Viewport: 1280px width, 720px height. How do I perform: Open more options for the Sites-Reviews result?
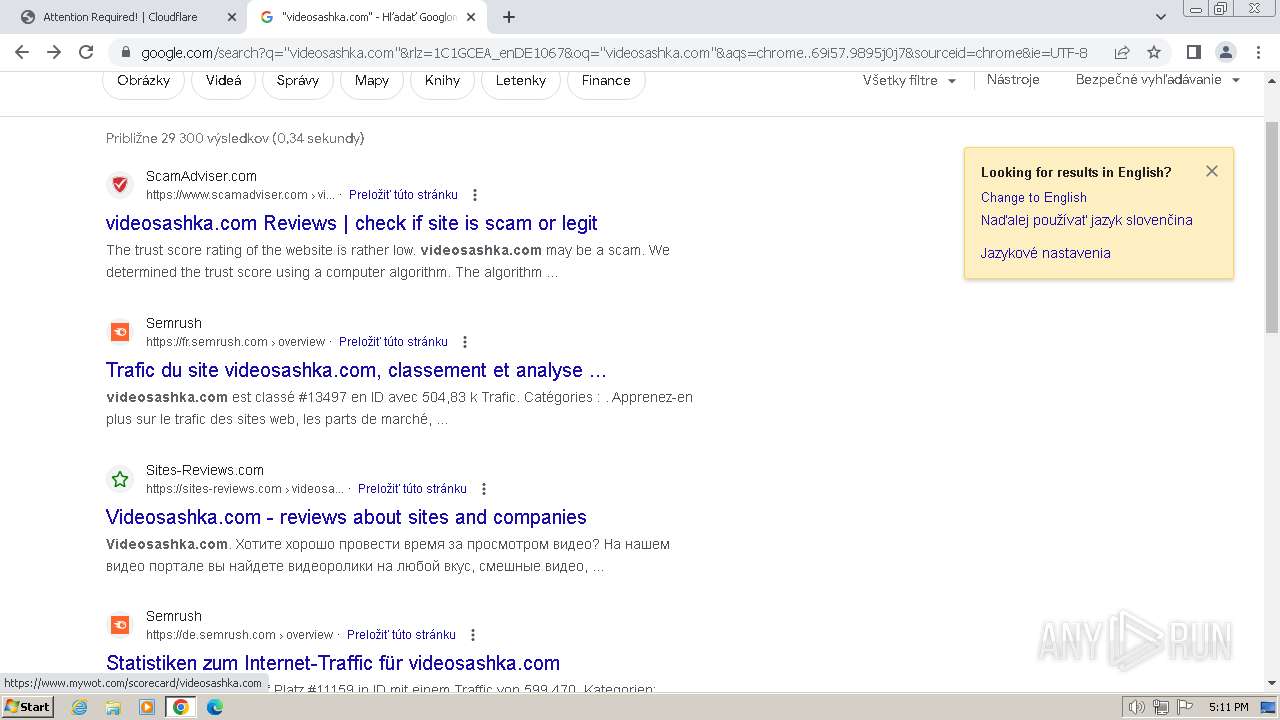pyautogui.click(x=484, y=489)
